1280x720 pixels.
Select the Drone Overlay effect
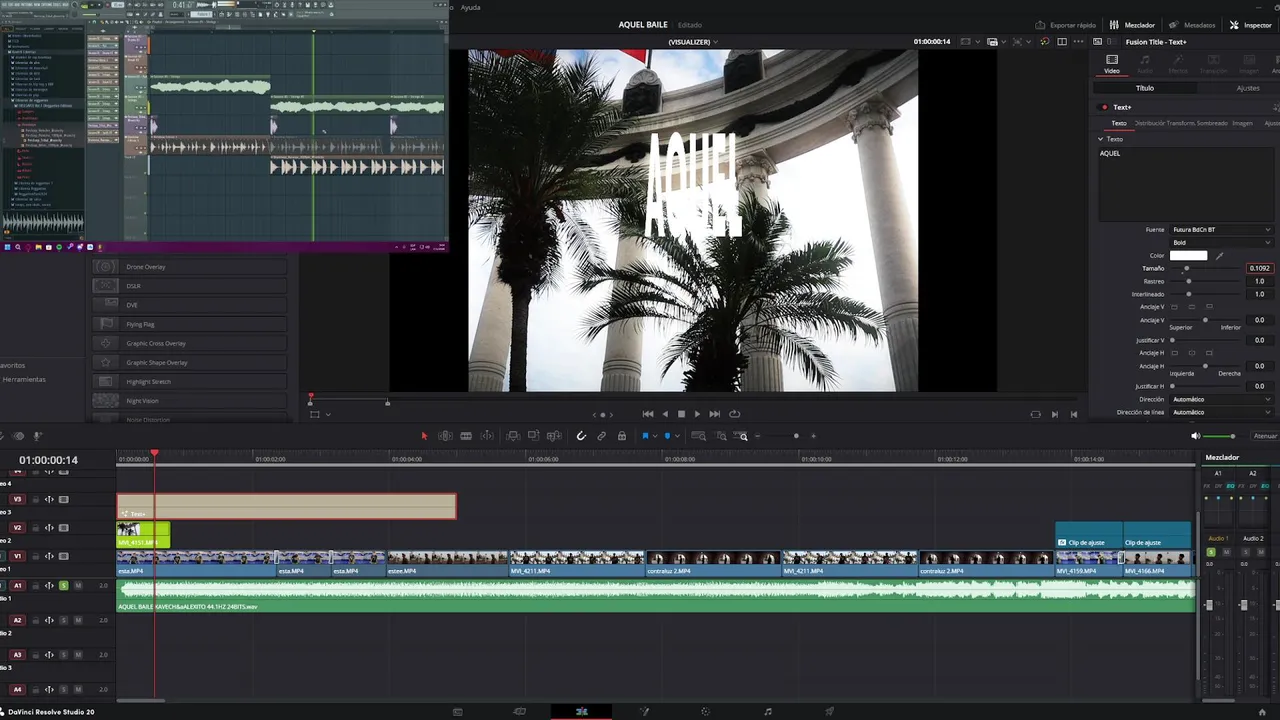pos(190,267)
